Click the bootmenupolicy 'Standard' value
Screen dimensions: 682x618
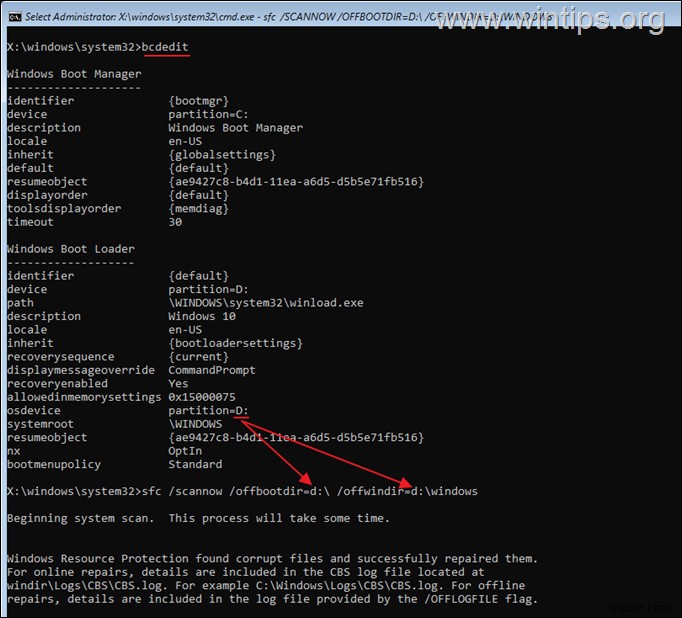tap(195, 464)
